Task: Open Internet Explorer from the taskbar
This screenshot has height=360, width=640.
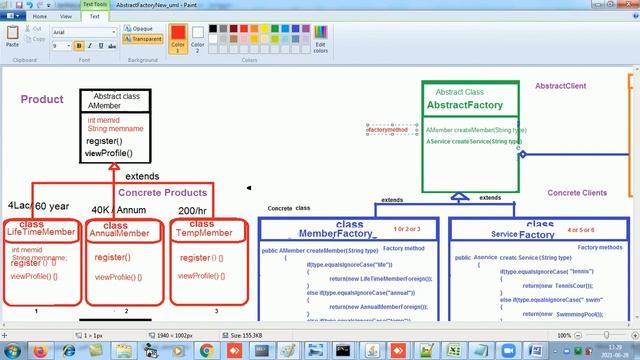Action: pyautogui.click(x=68, y=351)
